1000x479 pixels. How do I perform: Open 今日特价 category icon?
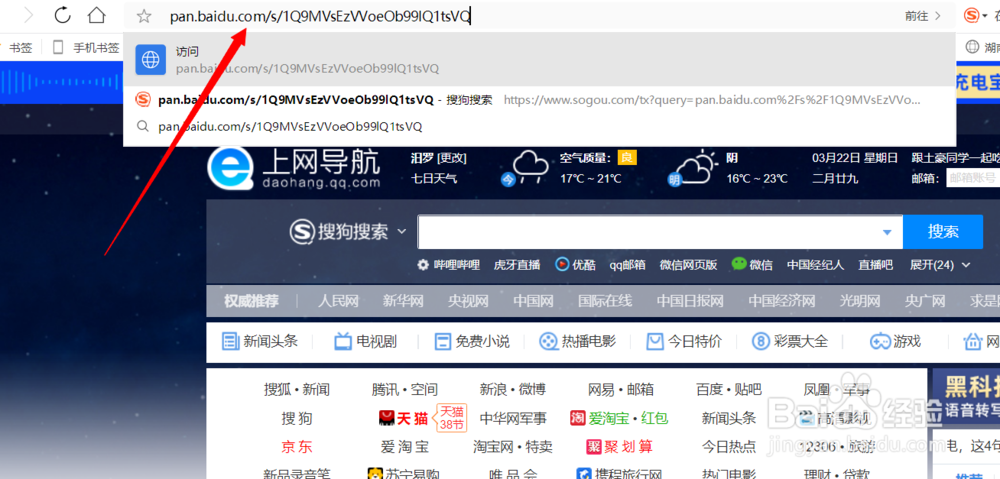(684, 341)
